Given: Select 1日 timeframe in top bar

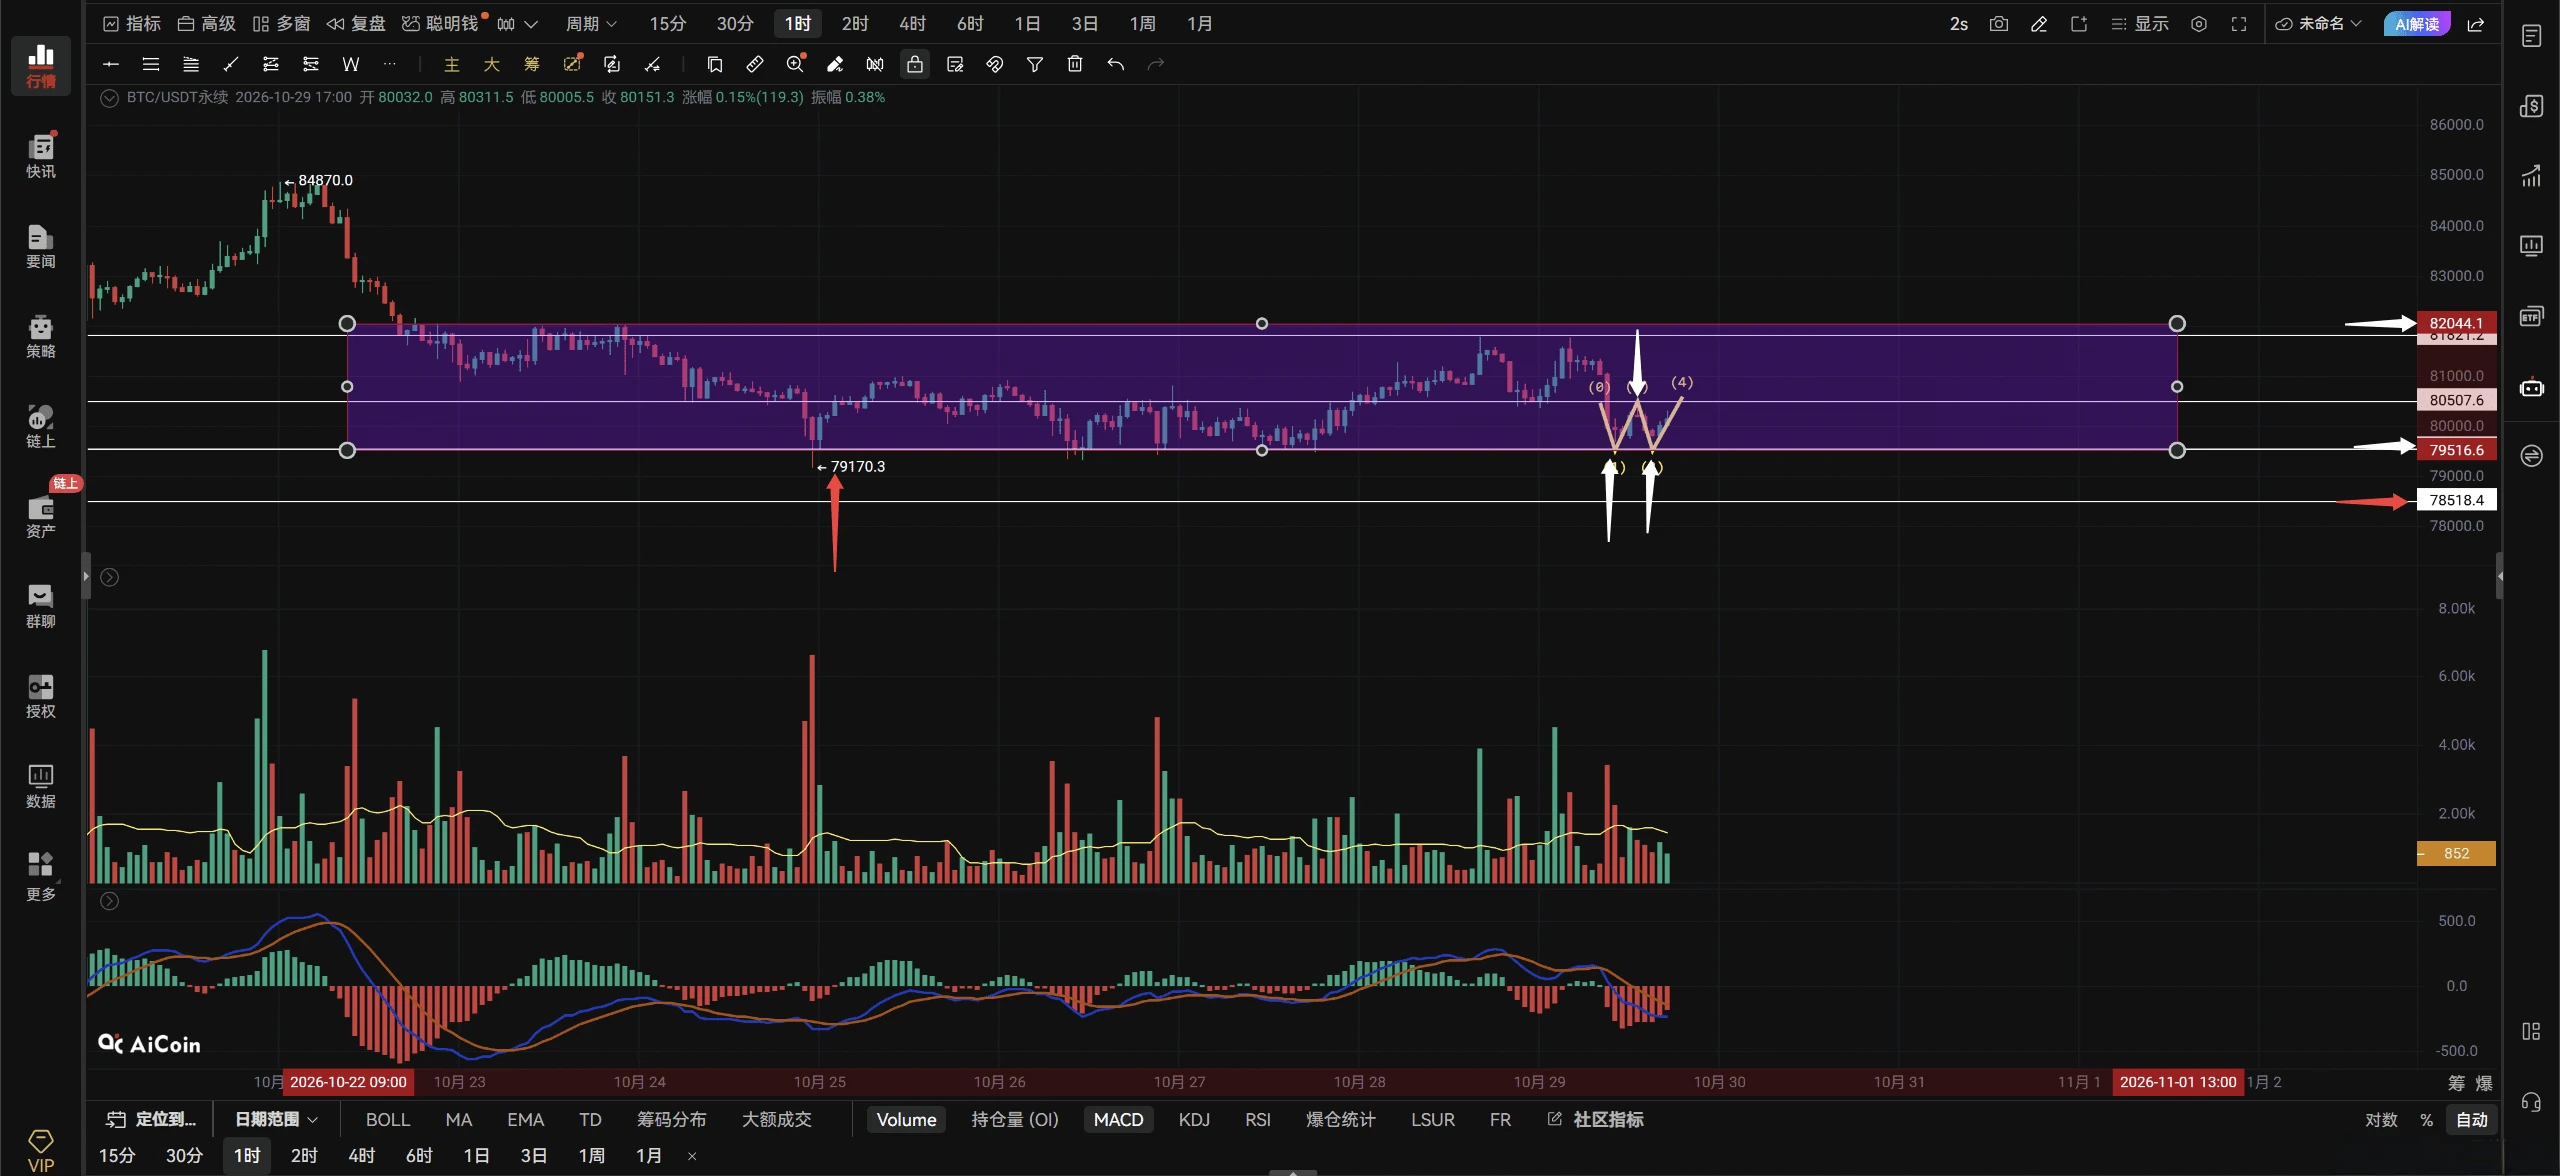Looking at the screenshot, I should click(x=1027, y=23).
